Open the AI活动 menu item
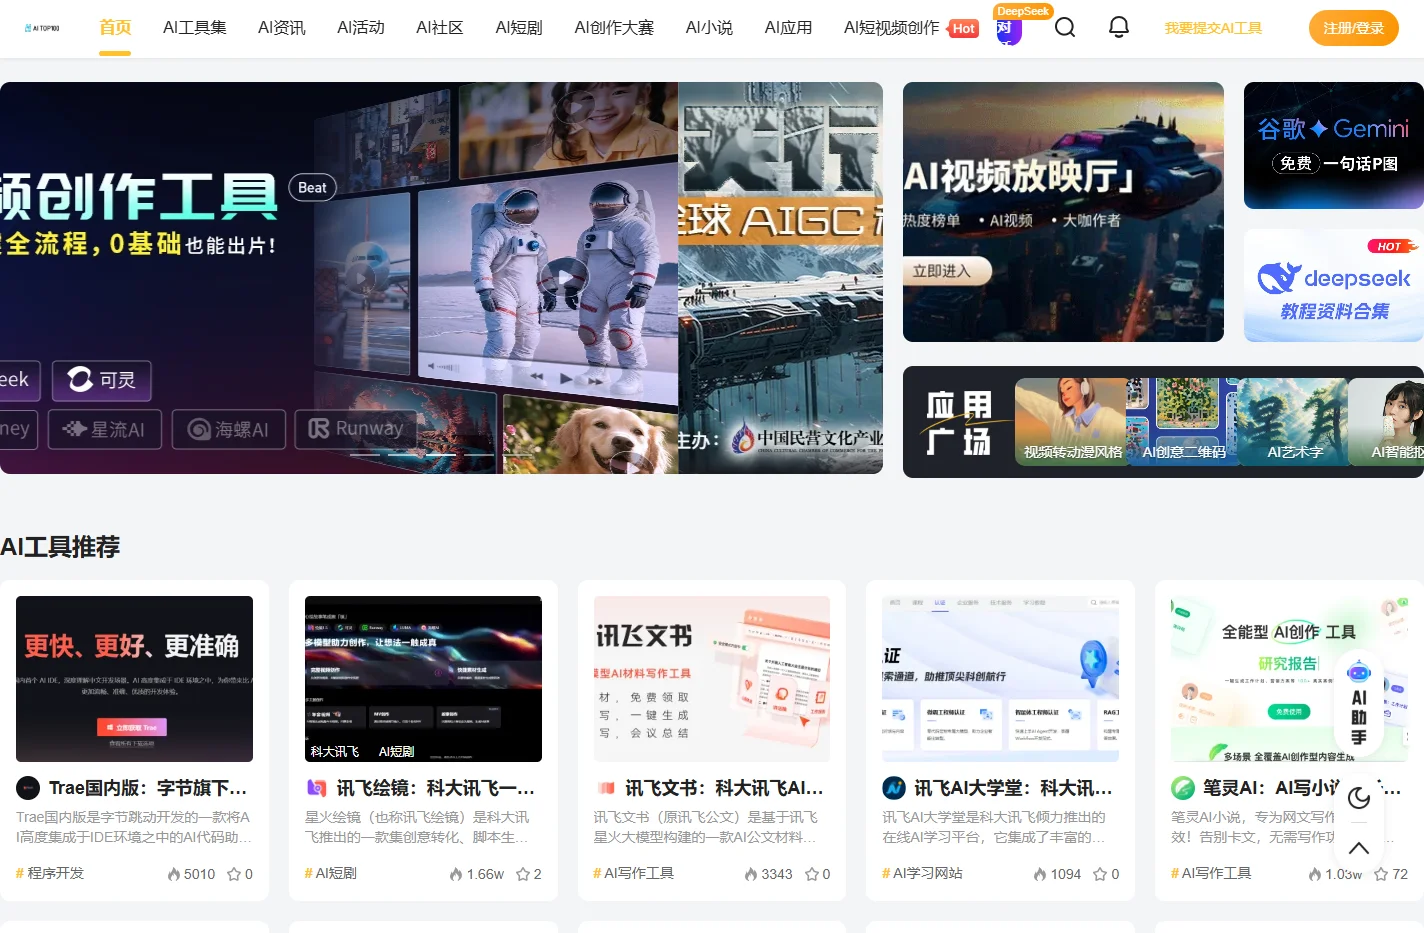The height and width of the screenshot is (933, 1424). pos(361,27)
